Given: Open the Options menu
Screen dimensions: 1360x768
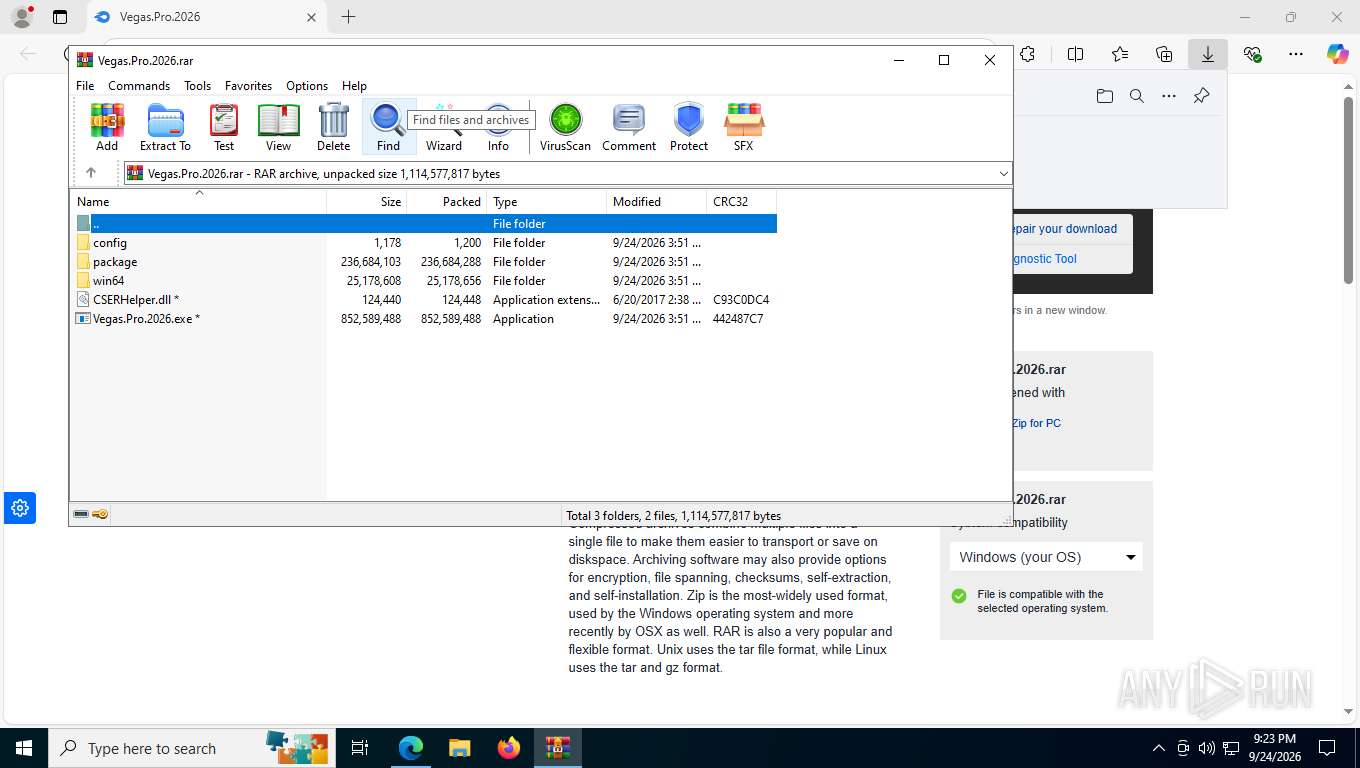Looking at the screenshot, I should (307, 86).
